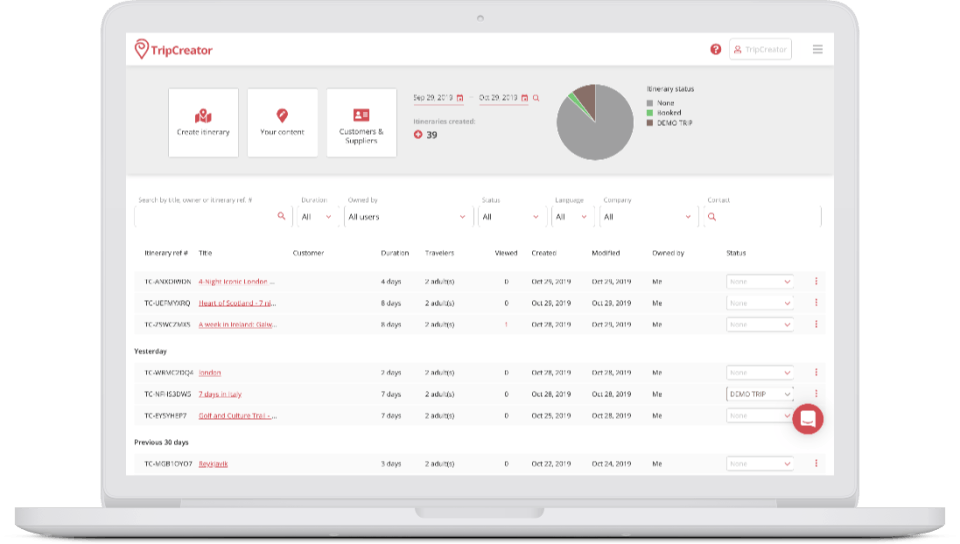Open the start date calendar icon
960x544 pixels.
460,98
